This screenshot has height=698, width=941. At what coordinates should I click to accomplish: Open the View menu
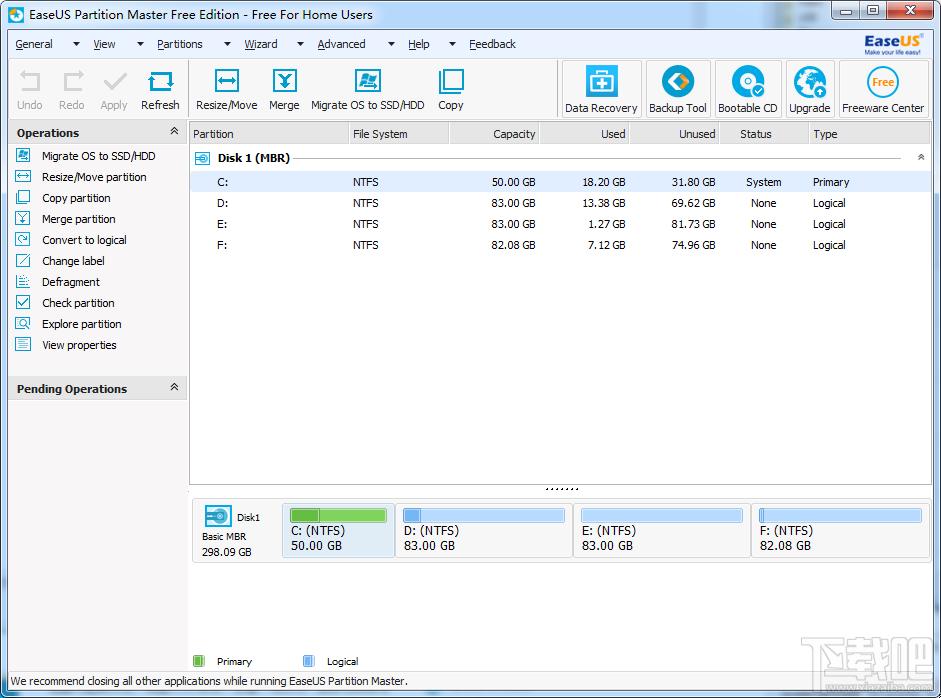tap(104, 44)
